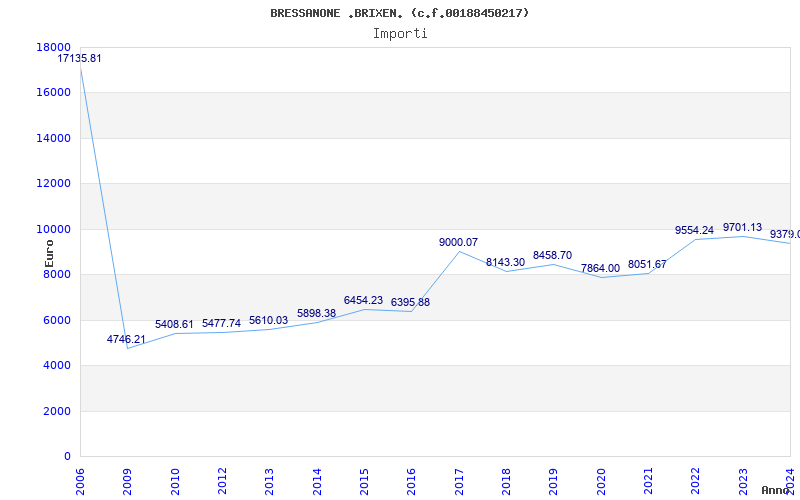
Task: Click the 18000 y-axis tick label
Action: [54, 47]
